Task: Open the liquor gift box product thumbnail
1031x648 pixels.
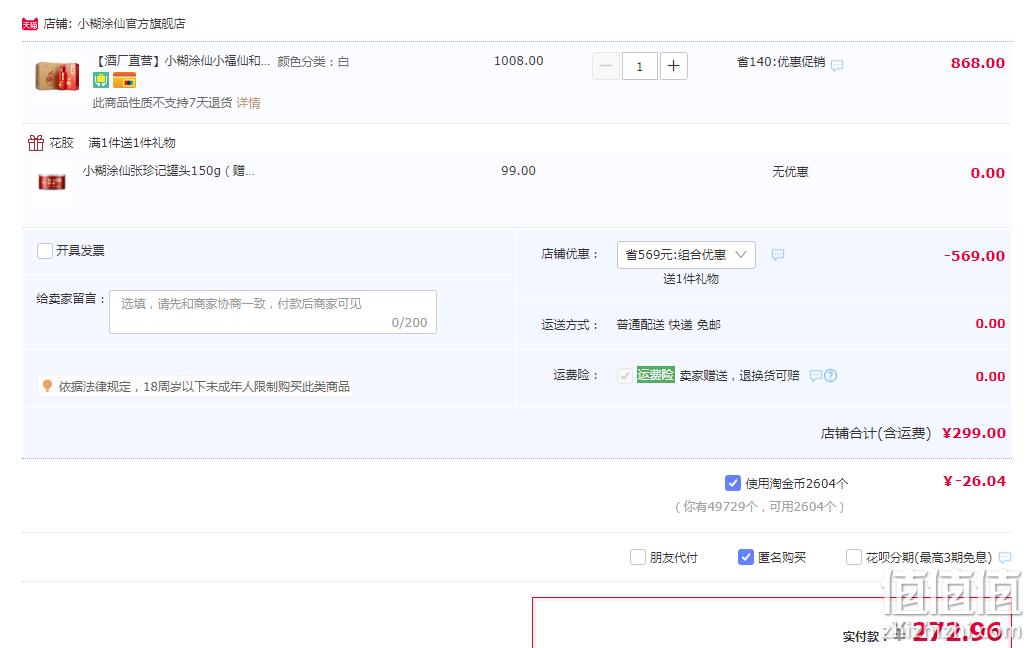Action: (57, 76)
